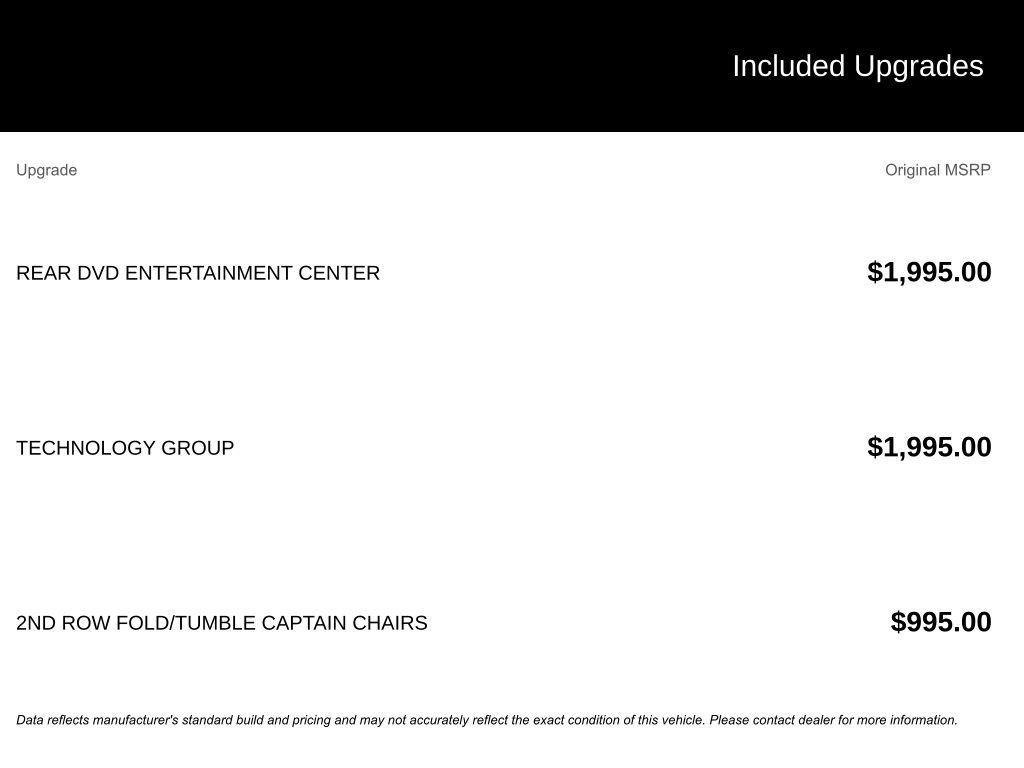Click the word FOLD/TUMBLE in third upgrade
Screen dimensions: 1024x768
[x=186, y=623]
